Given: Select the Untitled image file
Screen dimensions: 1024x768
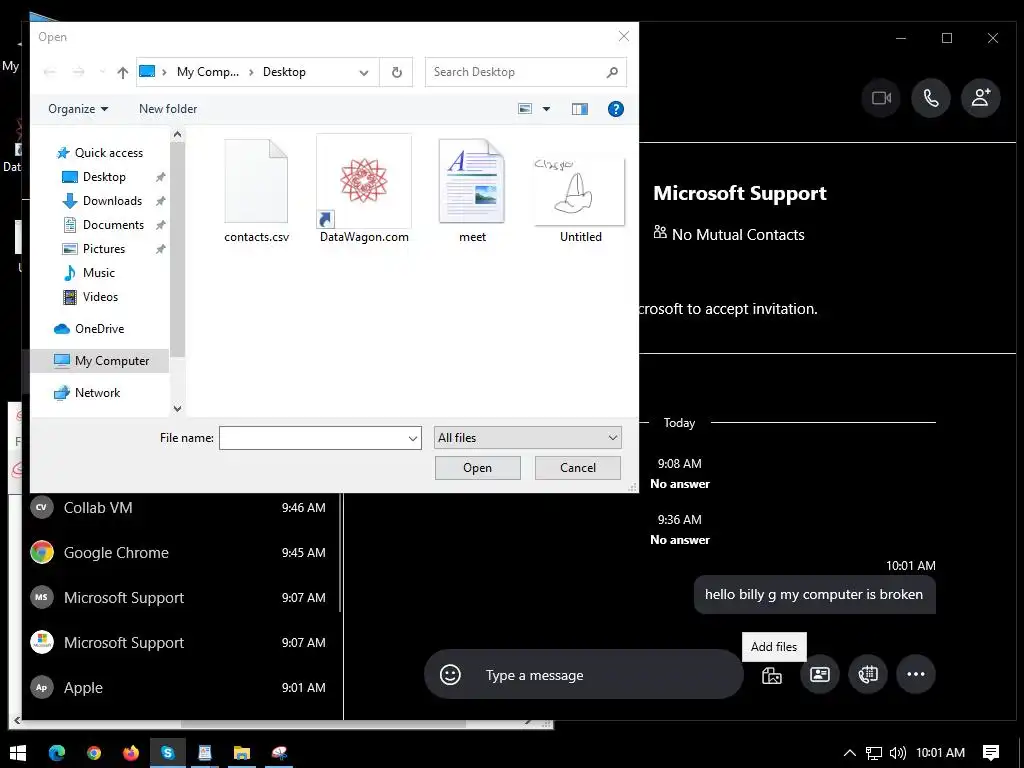Looking at the screenshot, I should pos(580,199).
